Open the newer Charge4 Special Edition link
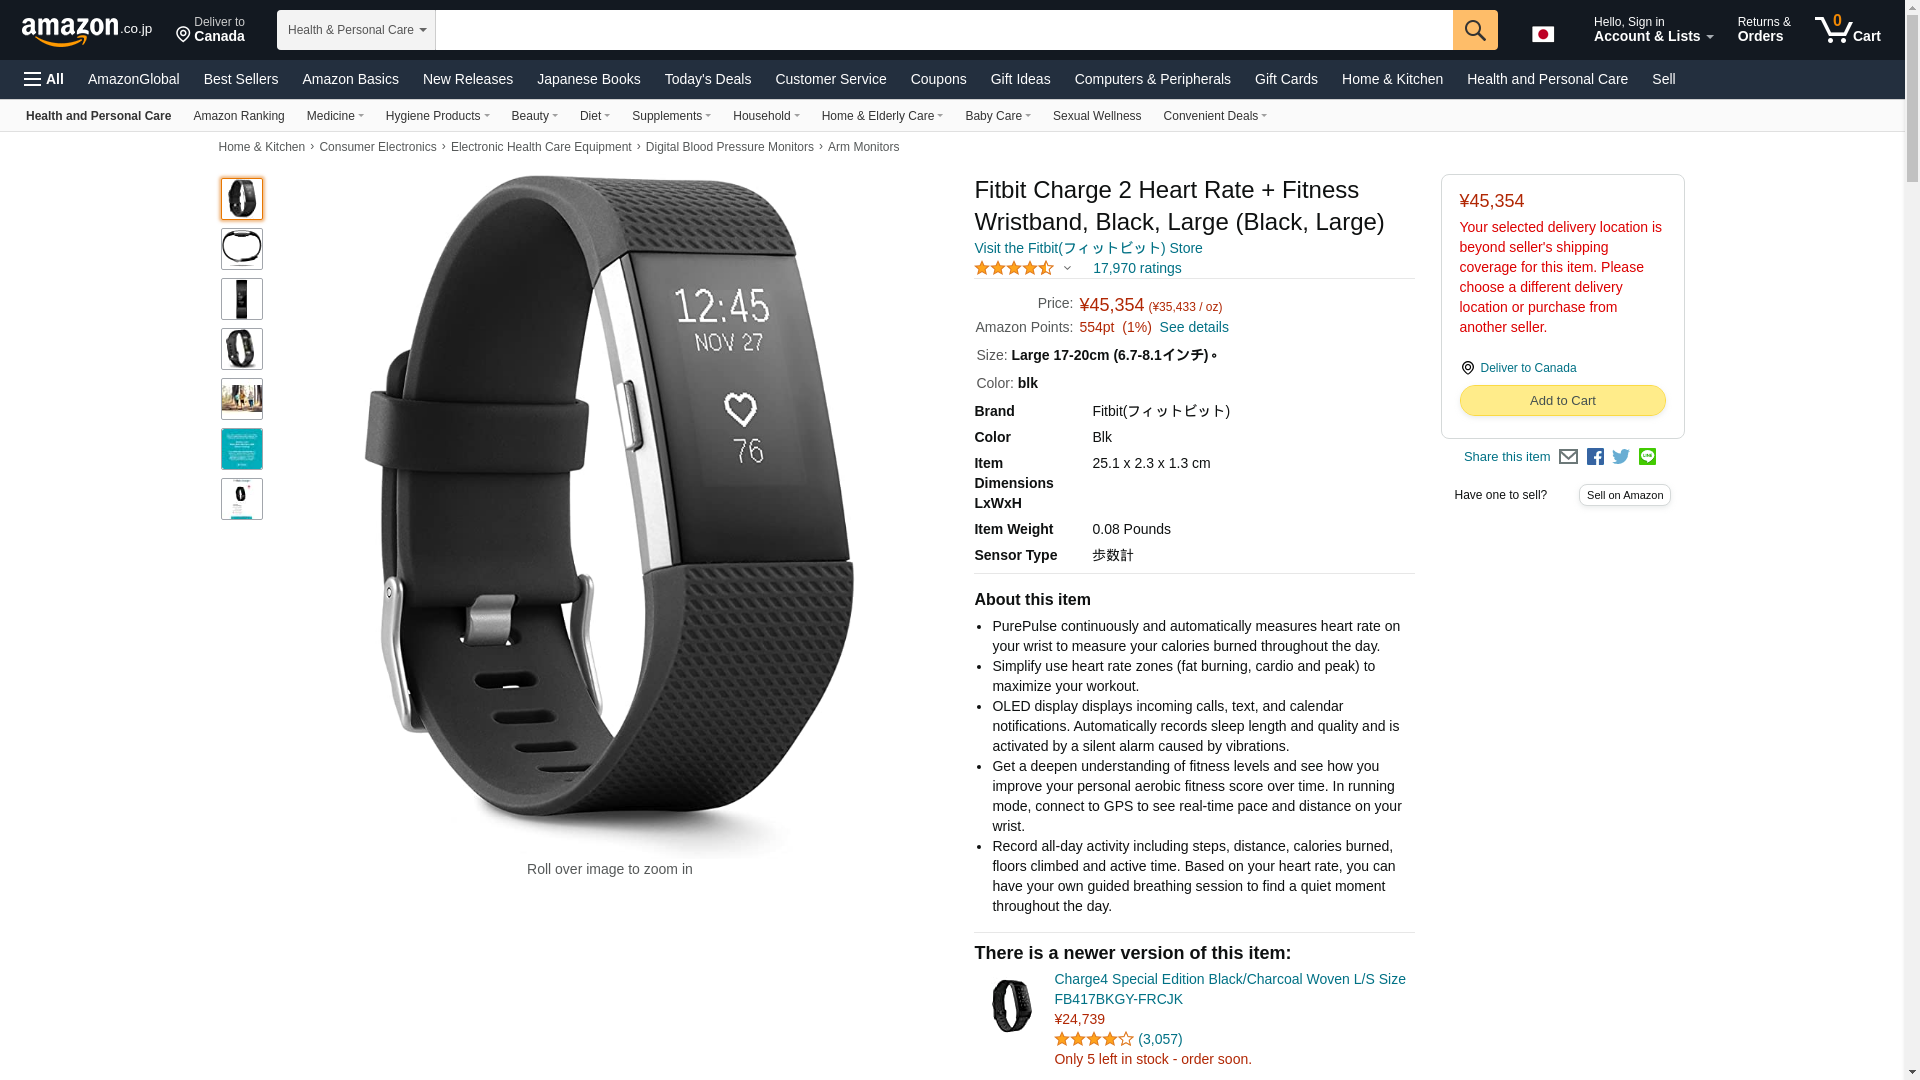This screenshot has width=1920, height=1080. [x=1229, y=989]
